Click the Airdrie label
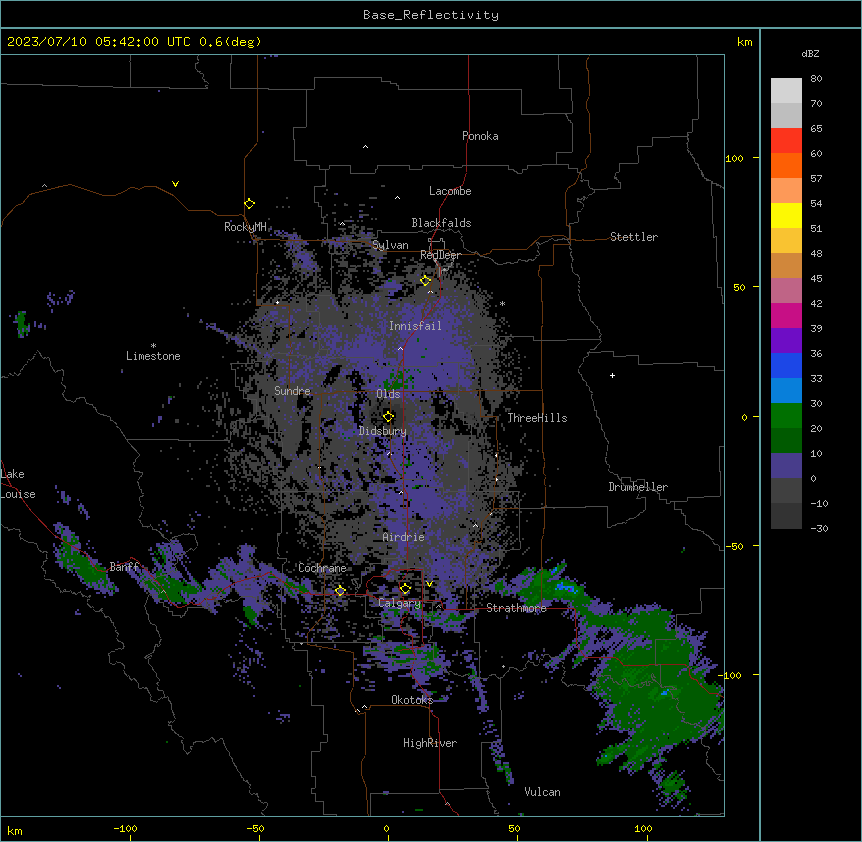 [404, 537]
